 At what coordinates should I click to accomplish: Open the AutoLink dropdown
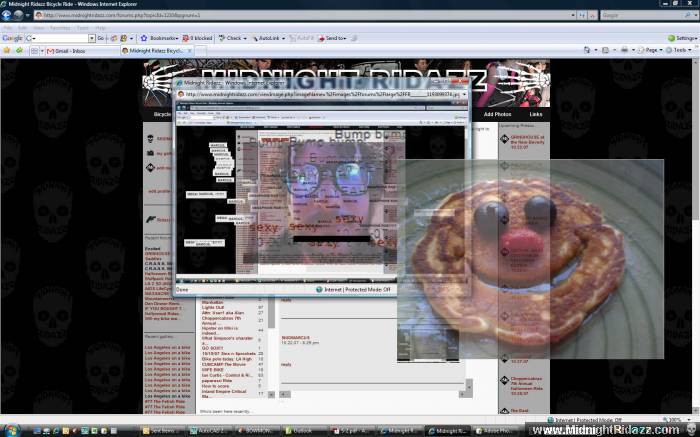(x=268, y=38)
